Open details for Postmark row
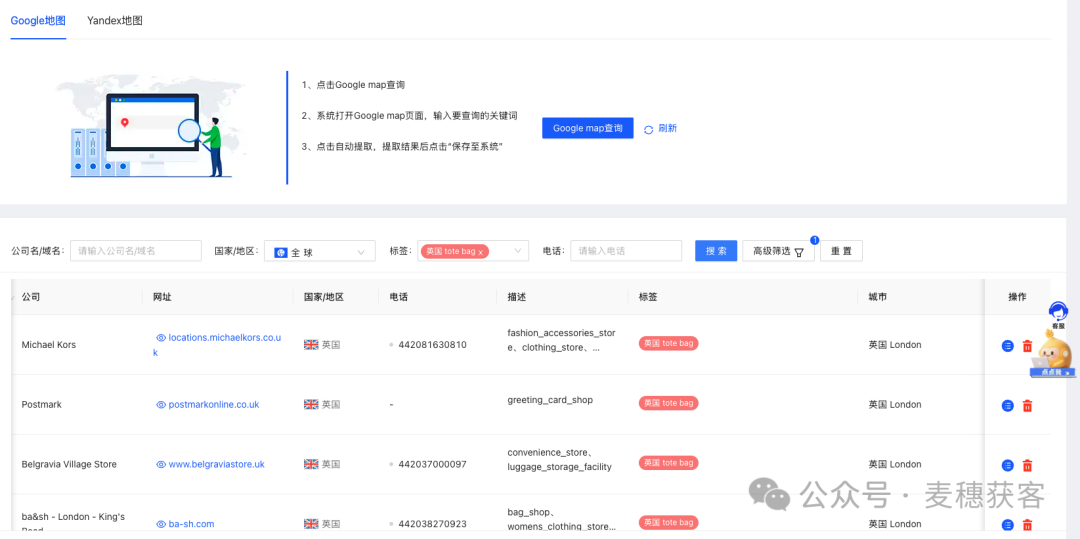The image size is (1080, 539). click(1007, 406)
